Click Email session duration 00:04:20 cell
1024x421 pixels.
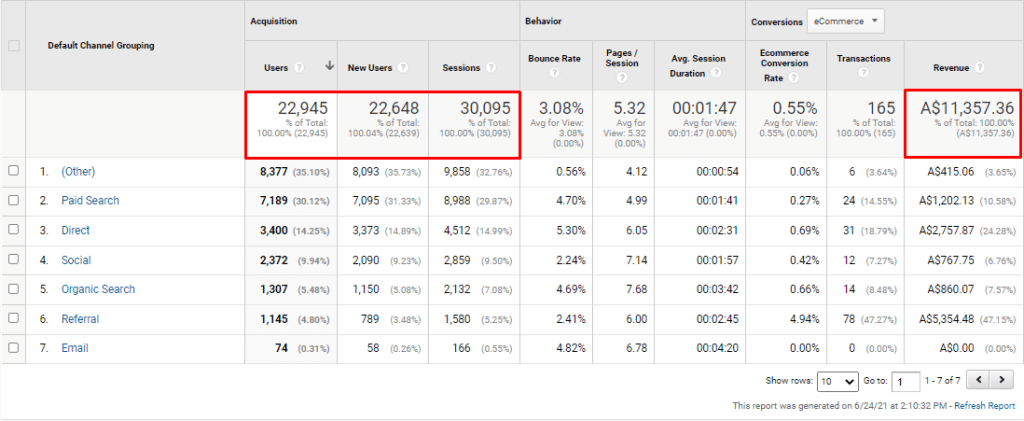716,349
